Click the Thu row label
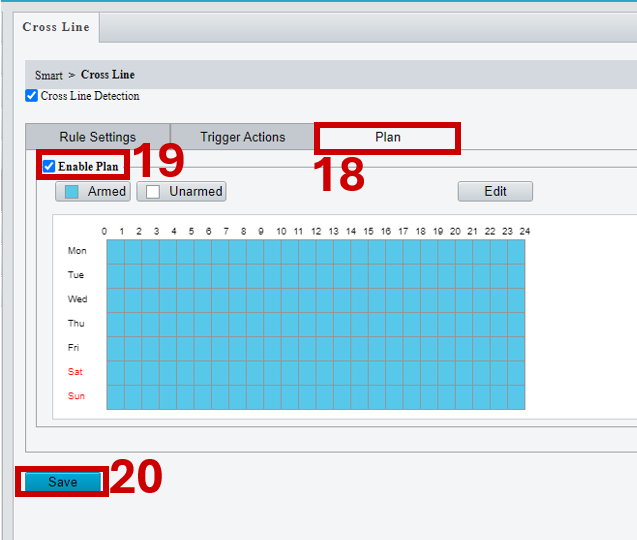 pos(76,323)
